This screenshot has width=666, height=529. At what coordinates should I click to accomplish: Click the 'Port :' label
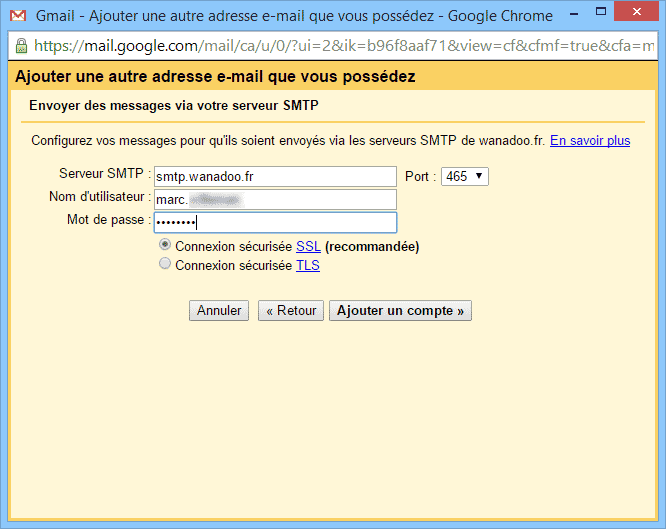click(x=420, y=176)
